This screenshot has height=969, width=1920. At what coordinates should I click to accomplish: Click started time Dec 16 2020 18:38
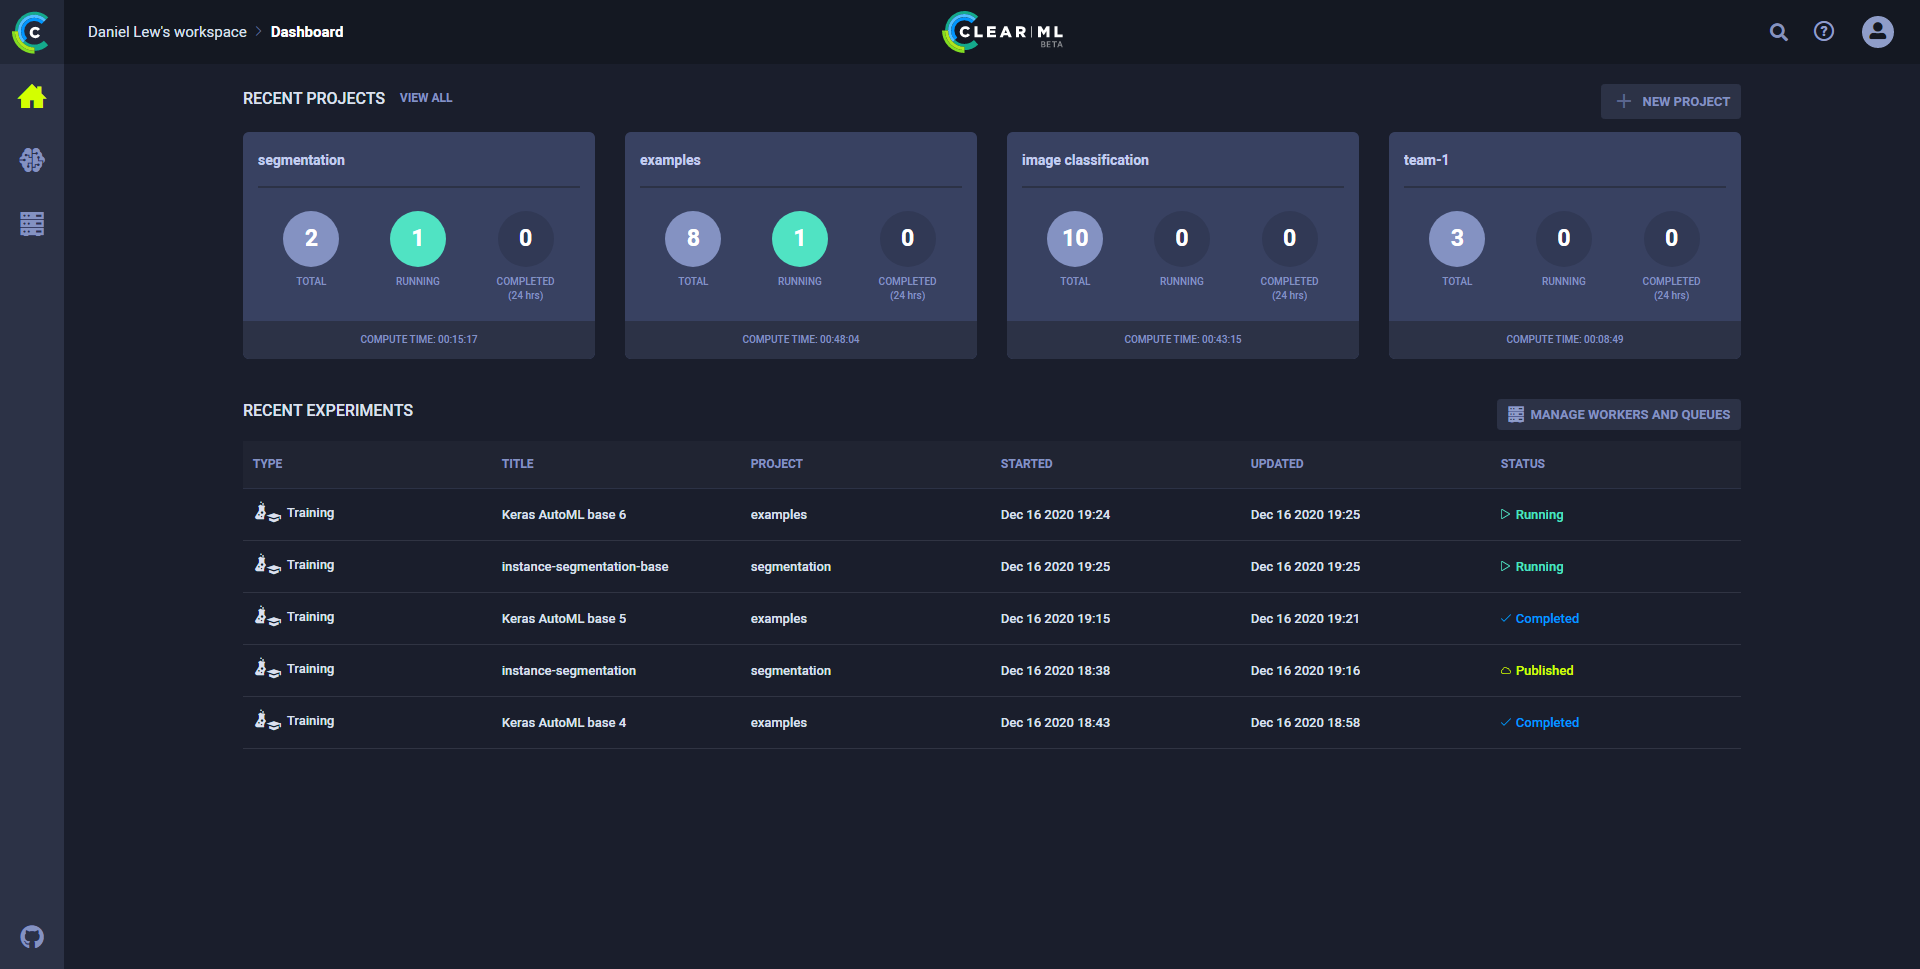(x=1055, y=671)
